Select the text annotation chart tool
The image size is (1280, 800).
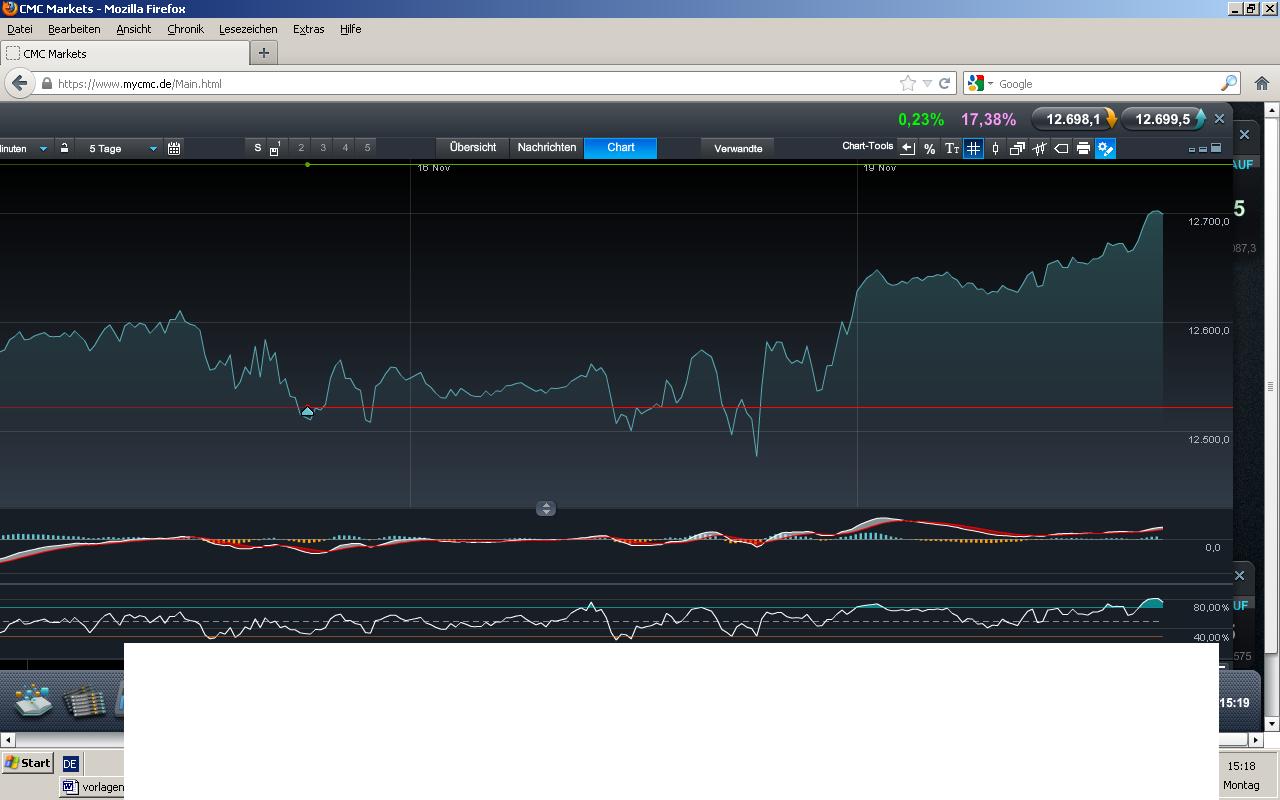(x=951, y=149)
